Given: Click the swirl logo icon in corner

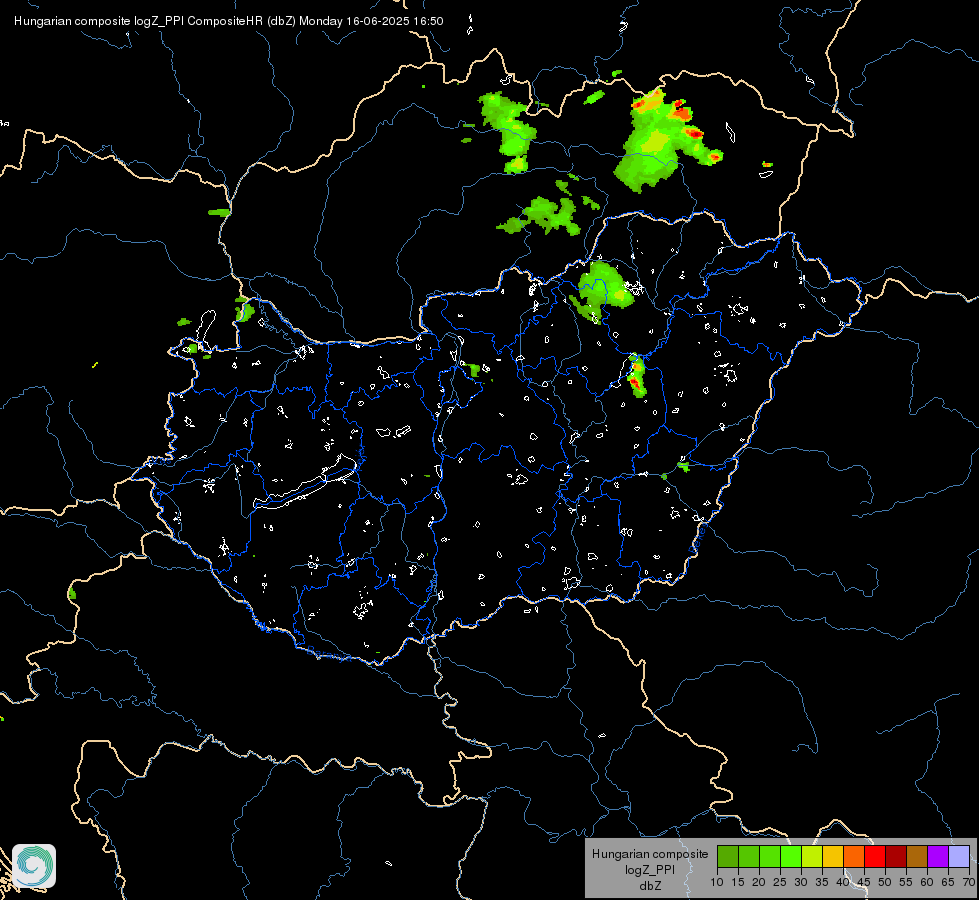Looking at the screenshot, I should (34, 866).
